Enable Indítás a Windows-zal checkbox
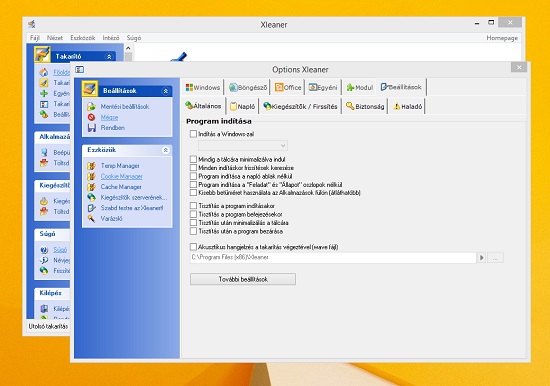 [193, 134]
